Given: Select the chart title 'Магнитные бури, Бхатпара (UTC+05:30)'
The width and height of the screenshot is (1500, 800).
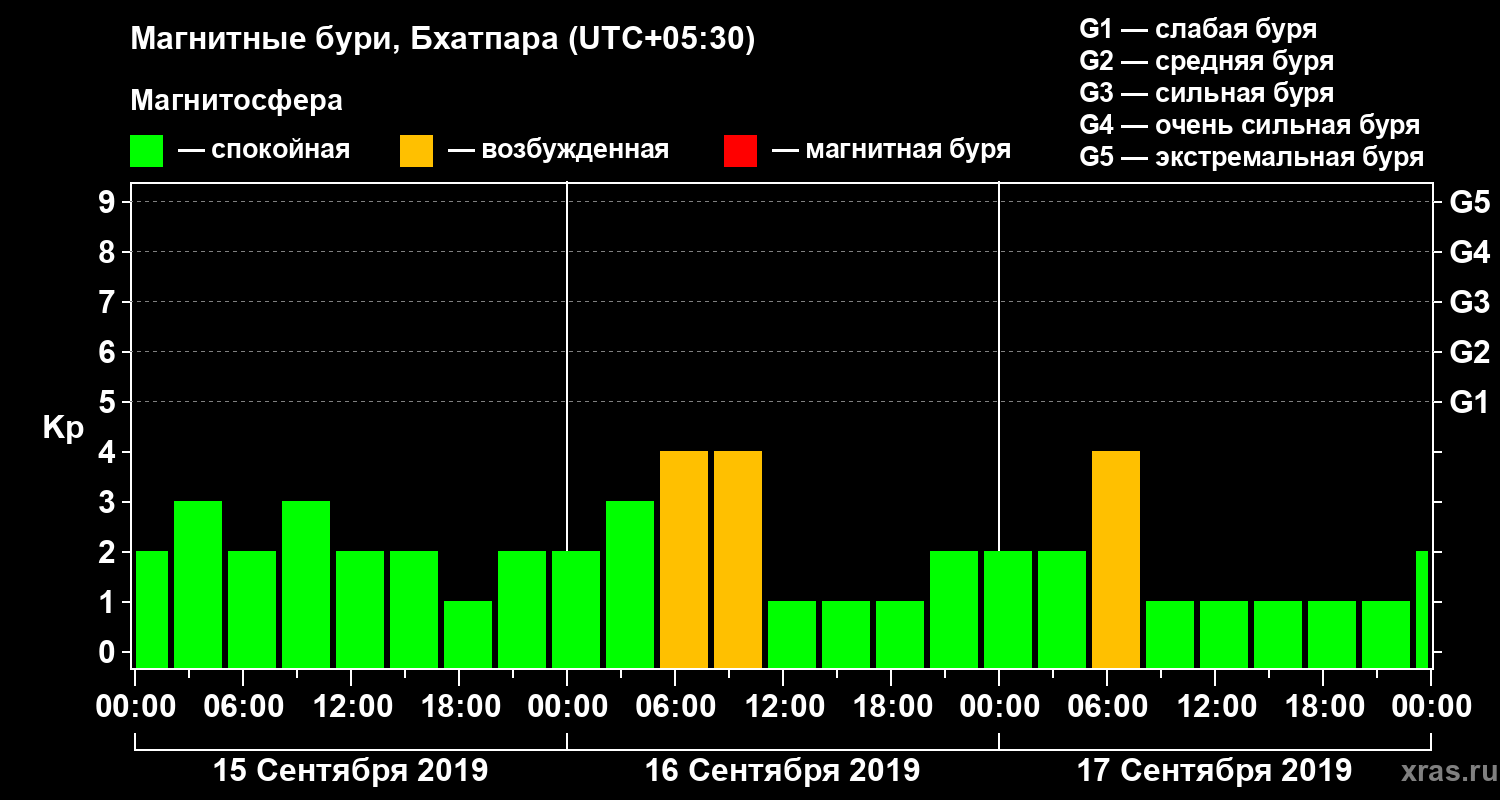Looking at the screenshot, I should [443, 40].
